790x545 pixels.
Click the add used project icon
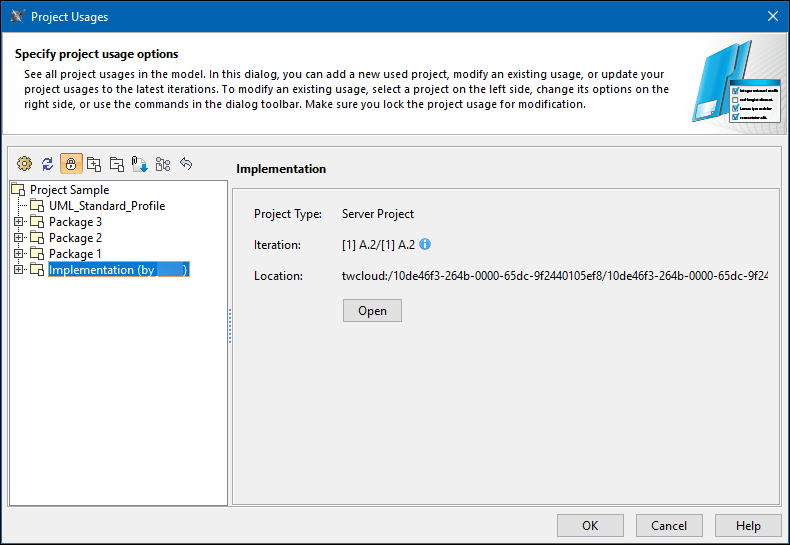pos(94,164)
